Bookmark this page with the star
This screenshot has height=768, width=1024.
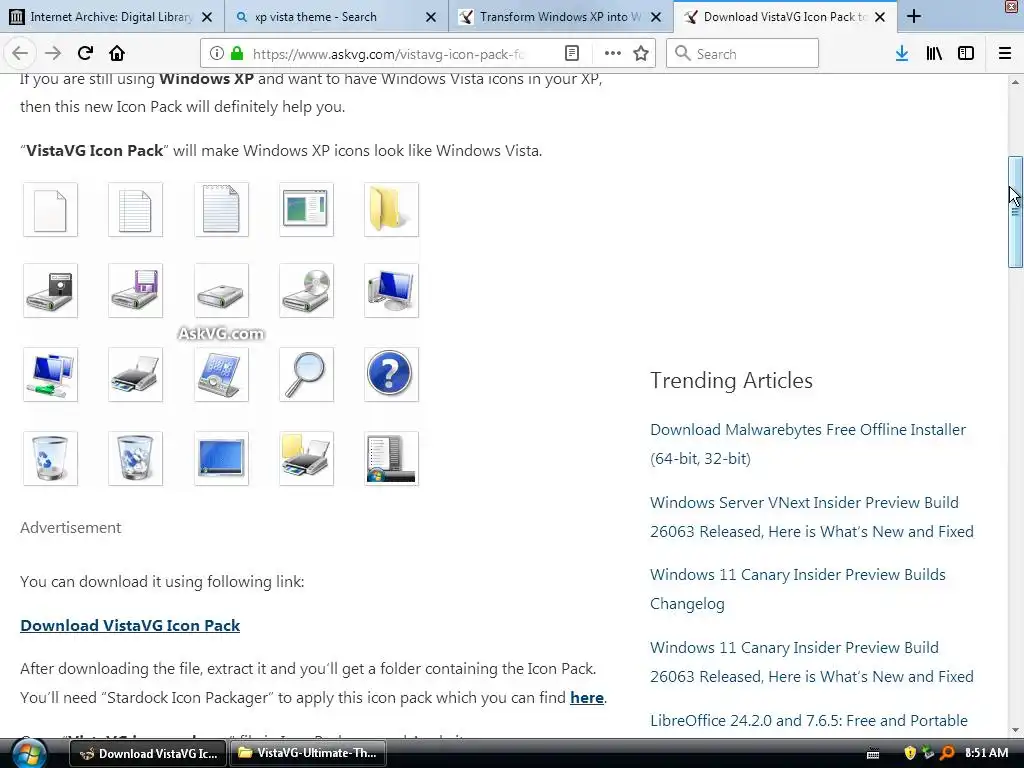point(641,54)
